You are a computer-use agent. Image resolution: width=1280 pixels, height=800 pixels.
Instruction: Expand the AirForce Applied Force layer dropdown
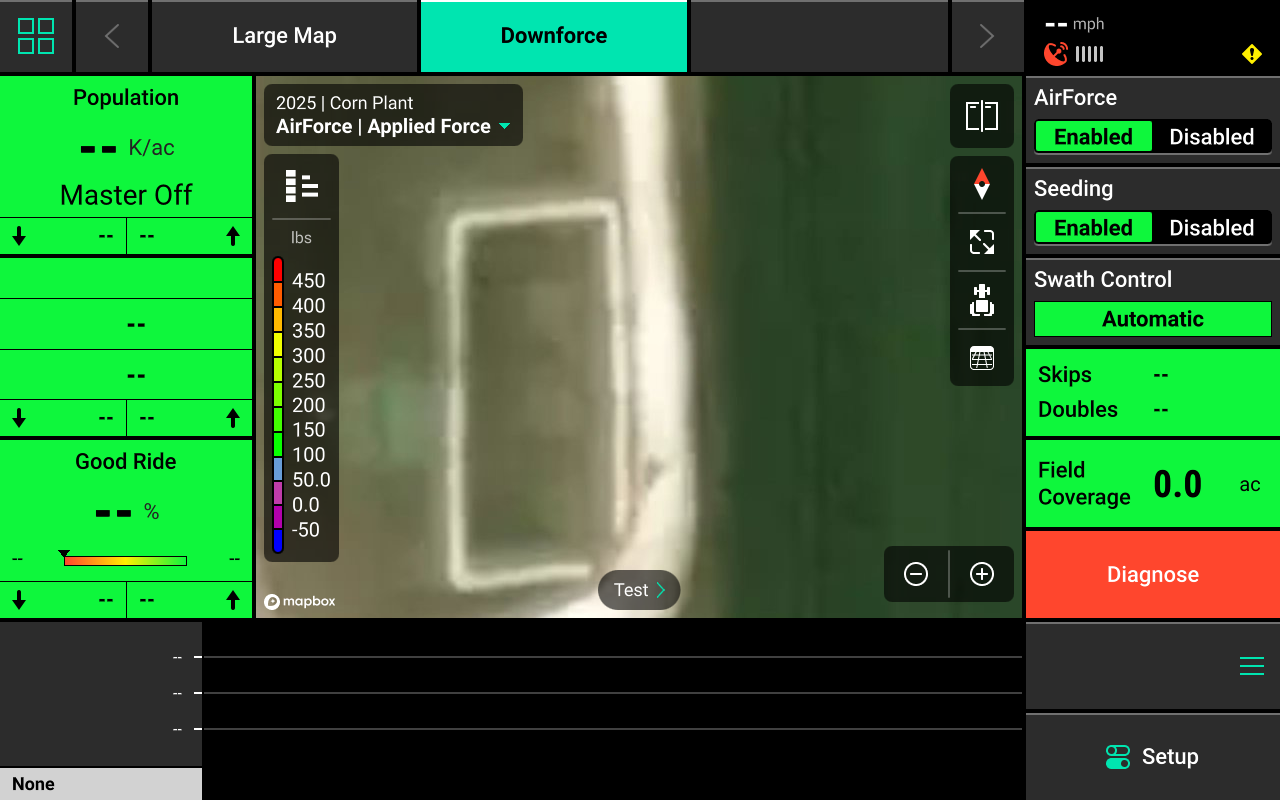click(504, 127)
